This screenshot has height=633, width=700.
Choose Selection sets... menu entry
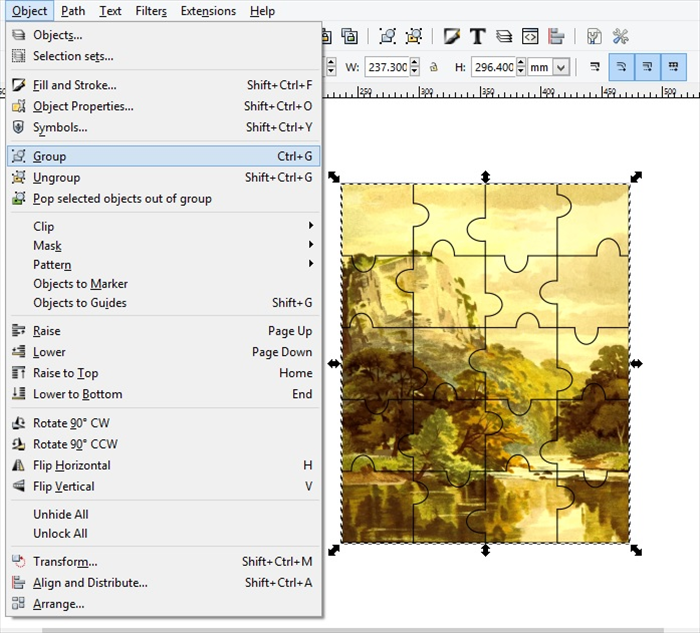pyautogui.click(x=163, y=56)
